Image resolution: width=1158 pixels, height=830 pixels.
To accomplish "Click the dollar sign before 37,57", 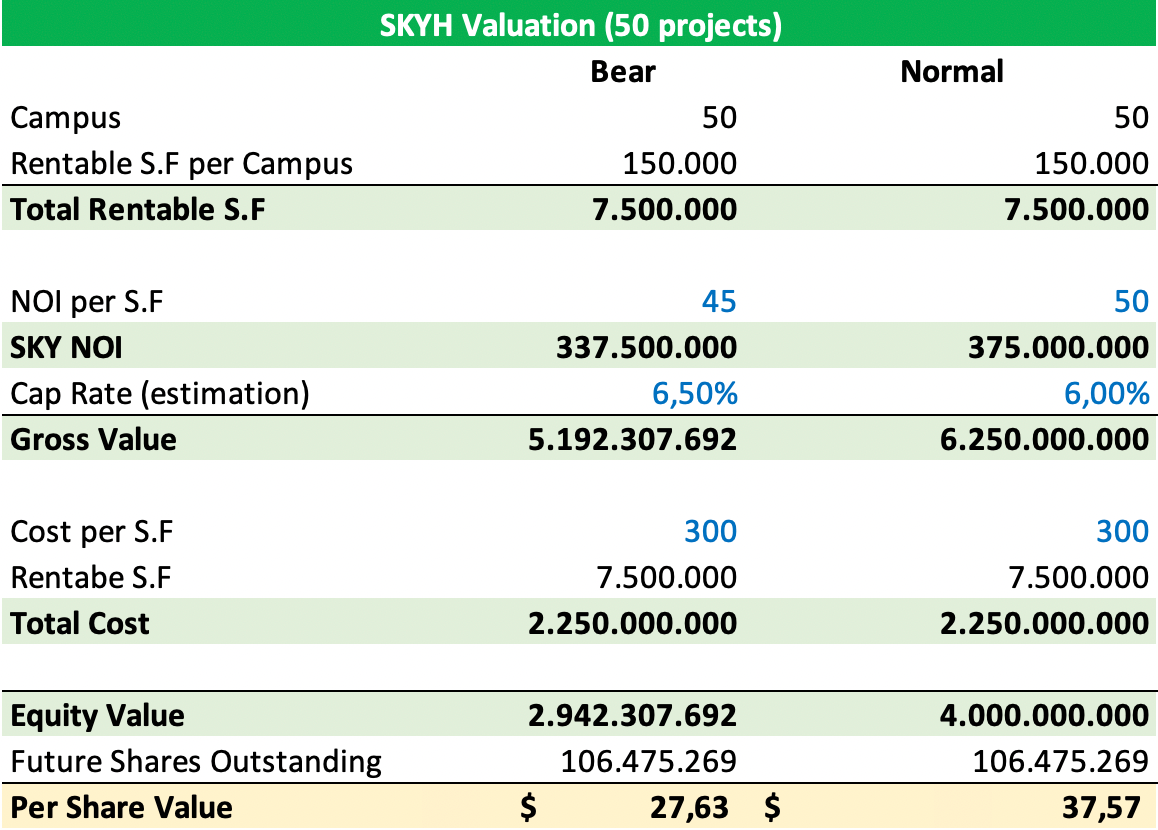I will point(772,807).
